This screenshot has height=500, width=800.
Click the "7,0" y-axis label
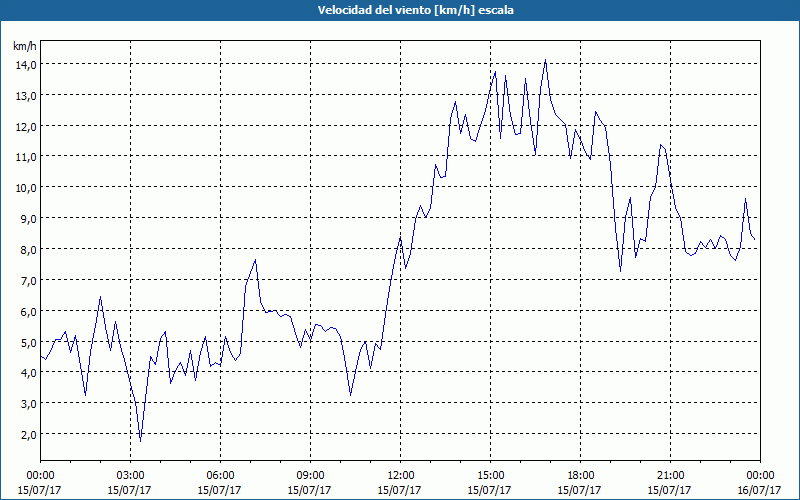[28, 280]
